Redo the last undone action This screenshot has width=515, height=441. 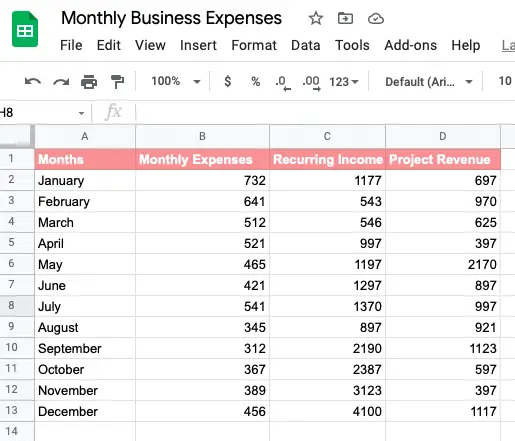pos(61,81)
